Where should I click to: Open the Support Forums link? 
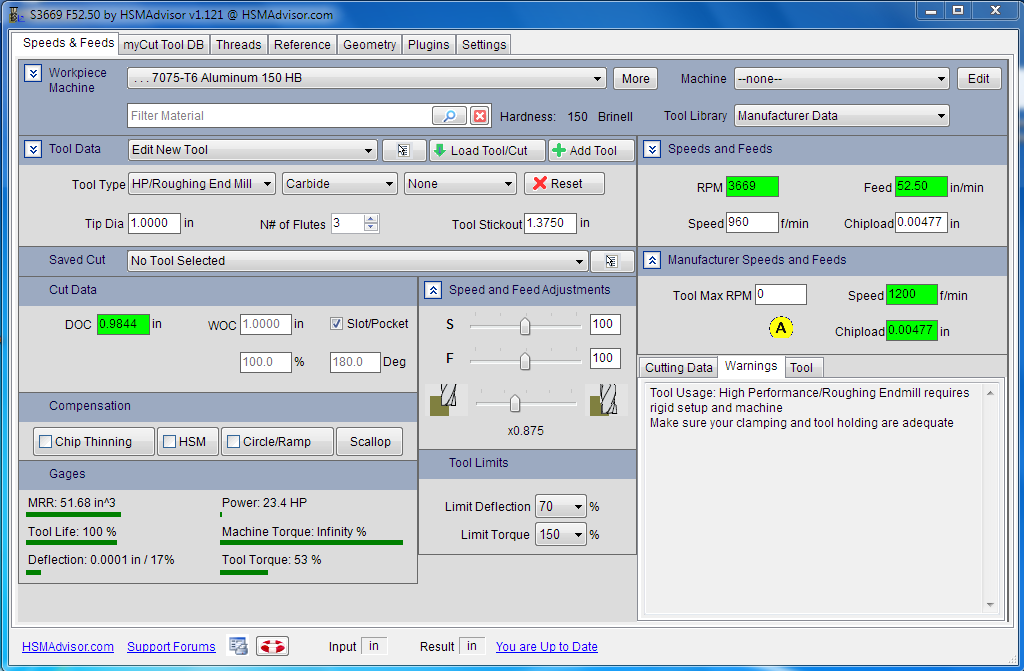pyautogui.click(x=171, y=647)
